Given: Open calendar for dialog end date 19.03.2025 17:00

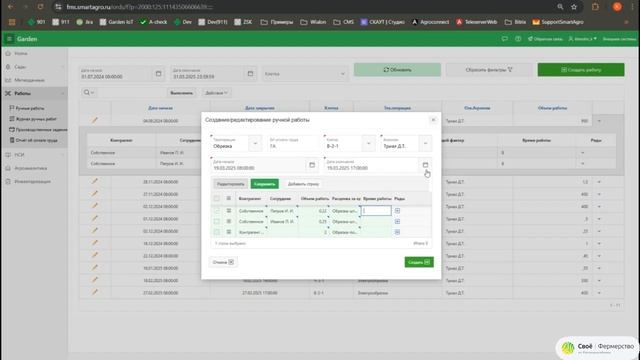Looking at the screenshot, I should point(425,165).
